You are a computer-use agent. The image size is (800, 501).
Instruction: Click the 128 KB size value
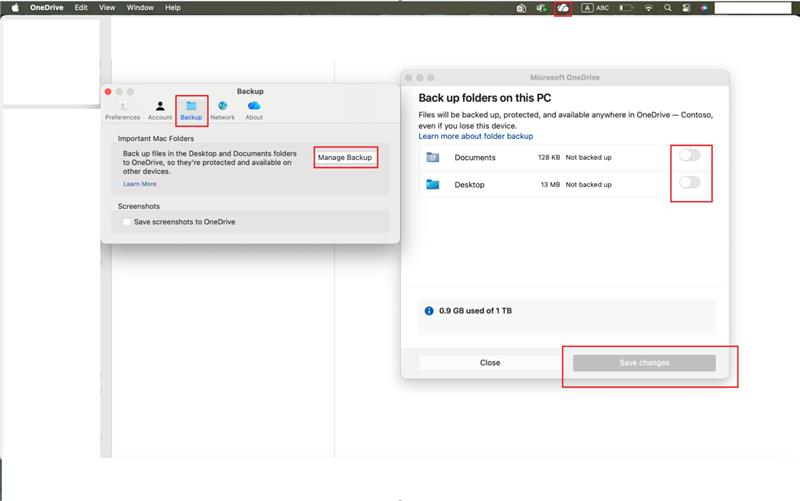point(549,158)
